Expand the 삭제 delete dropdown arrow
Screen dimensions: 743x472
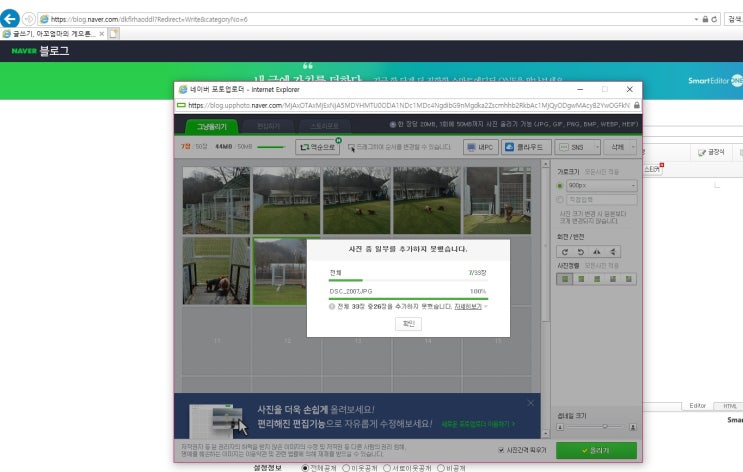pos(634,147)
